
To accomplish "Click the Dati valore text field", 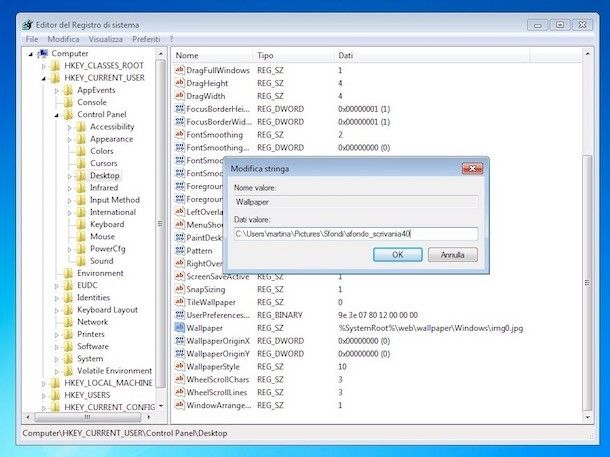I will pyautogui.click(x=356, y=234).
